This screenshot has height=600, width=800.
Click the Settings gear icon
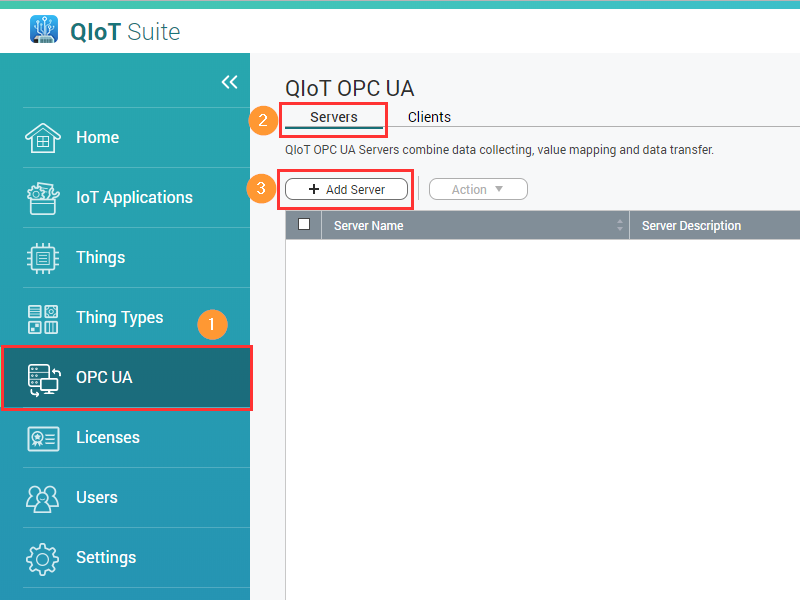click(x=42, y=559)
